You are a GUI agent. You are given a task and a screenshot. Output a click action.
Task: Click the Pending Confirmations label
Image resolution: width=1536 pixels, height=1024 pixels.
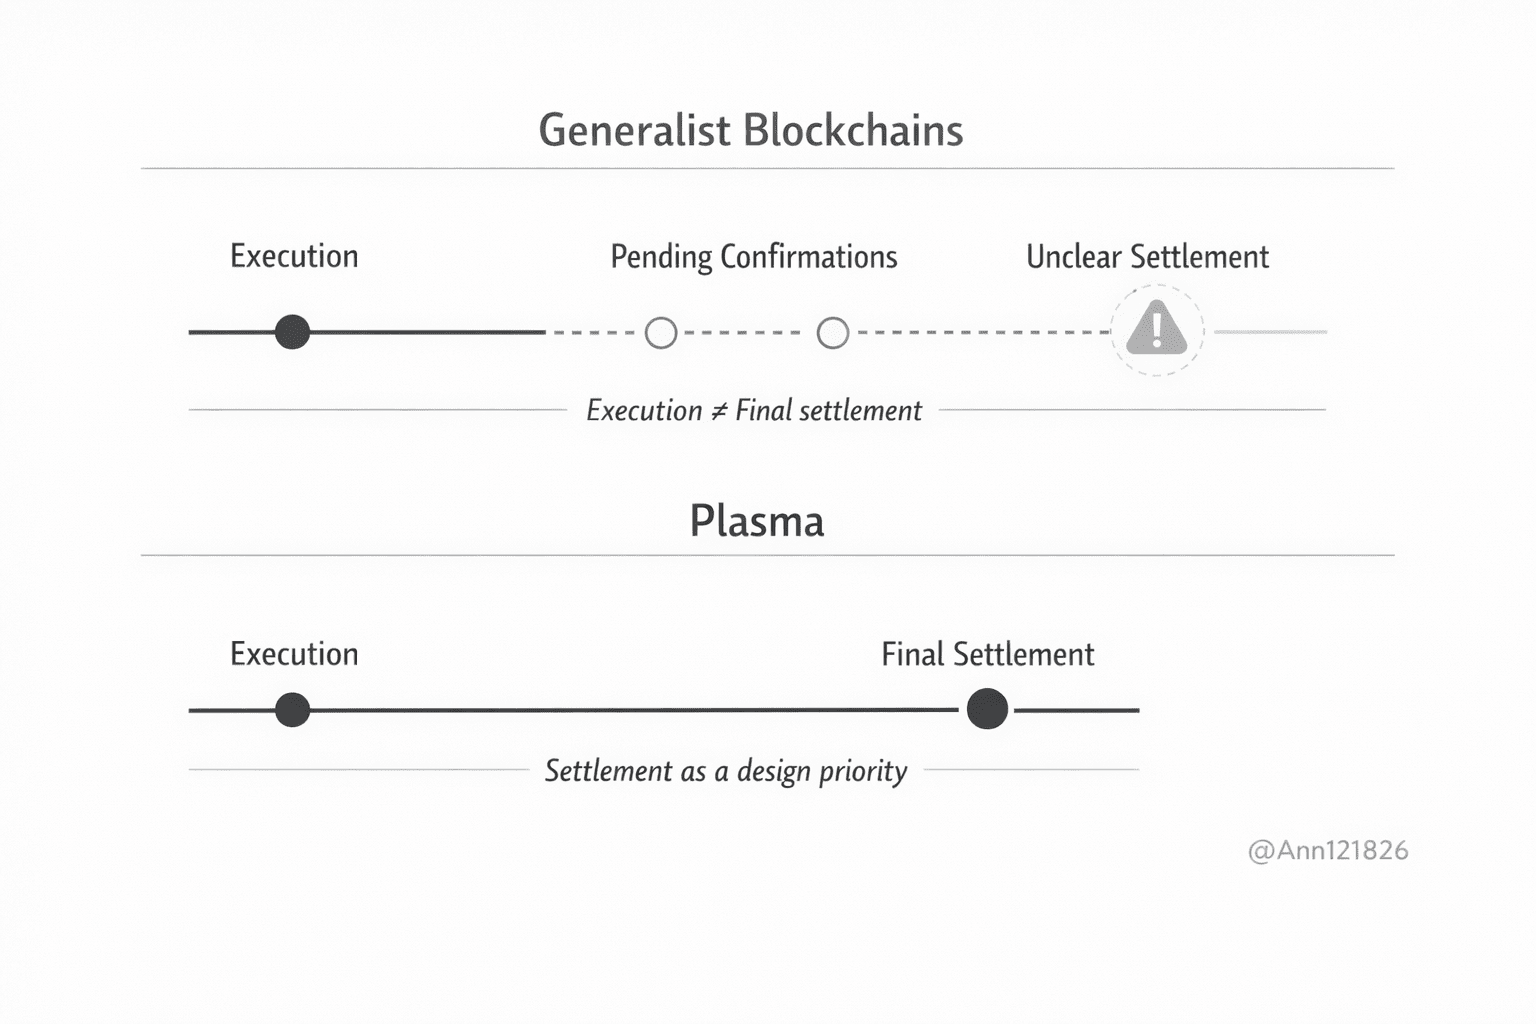[753, 257]
